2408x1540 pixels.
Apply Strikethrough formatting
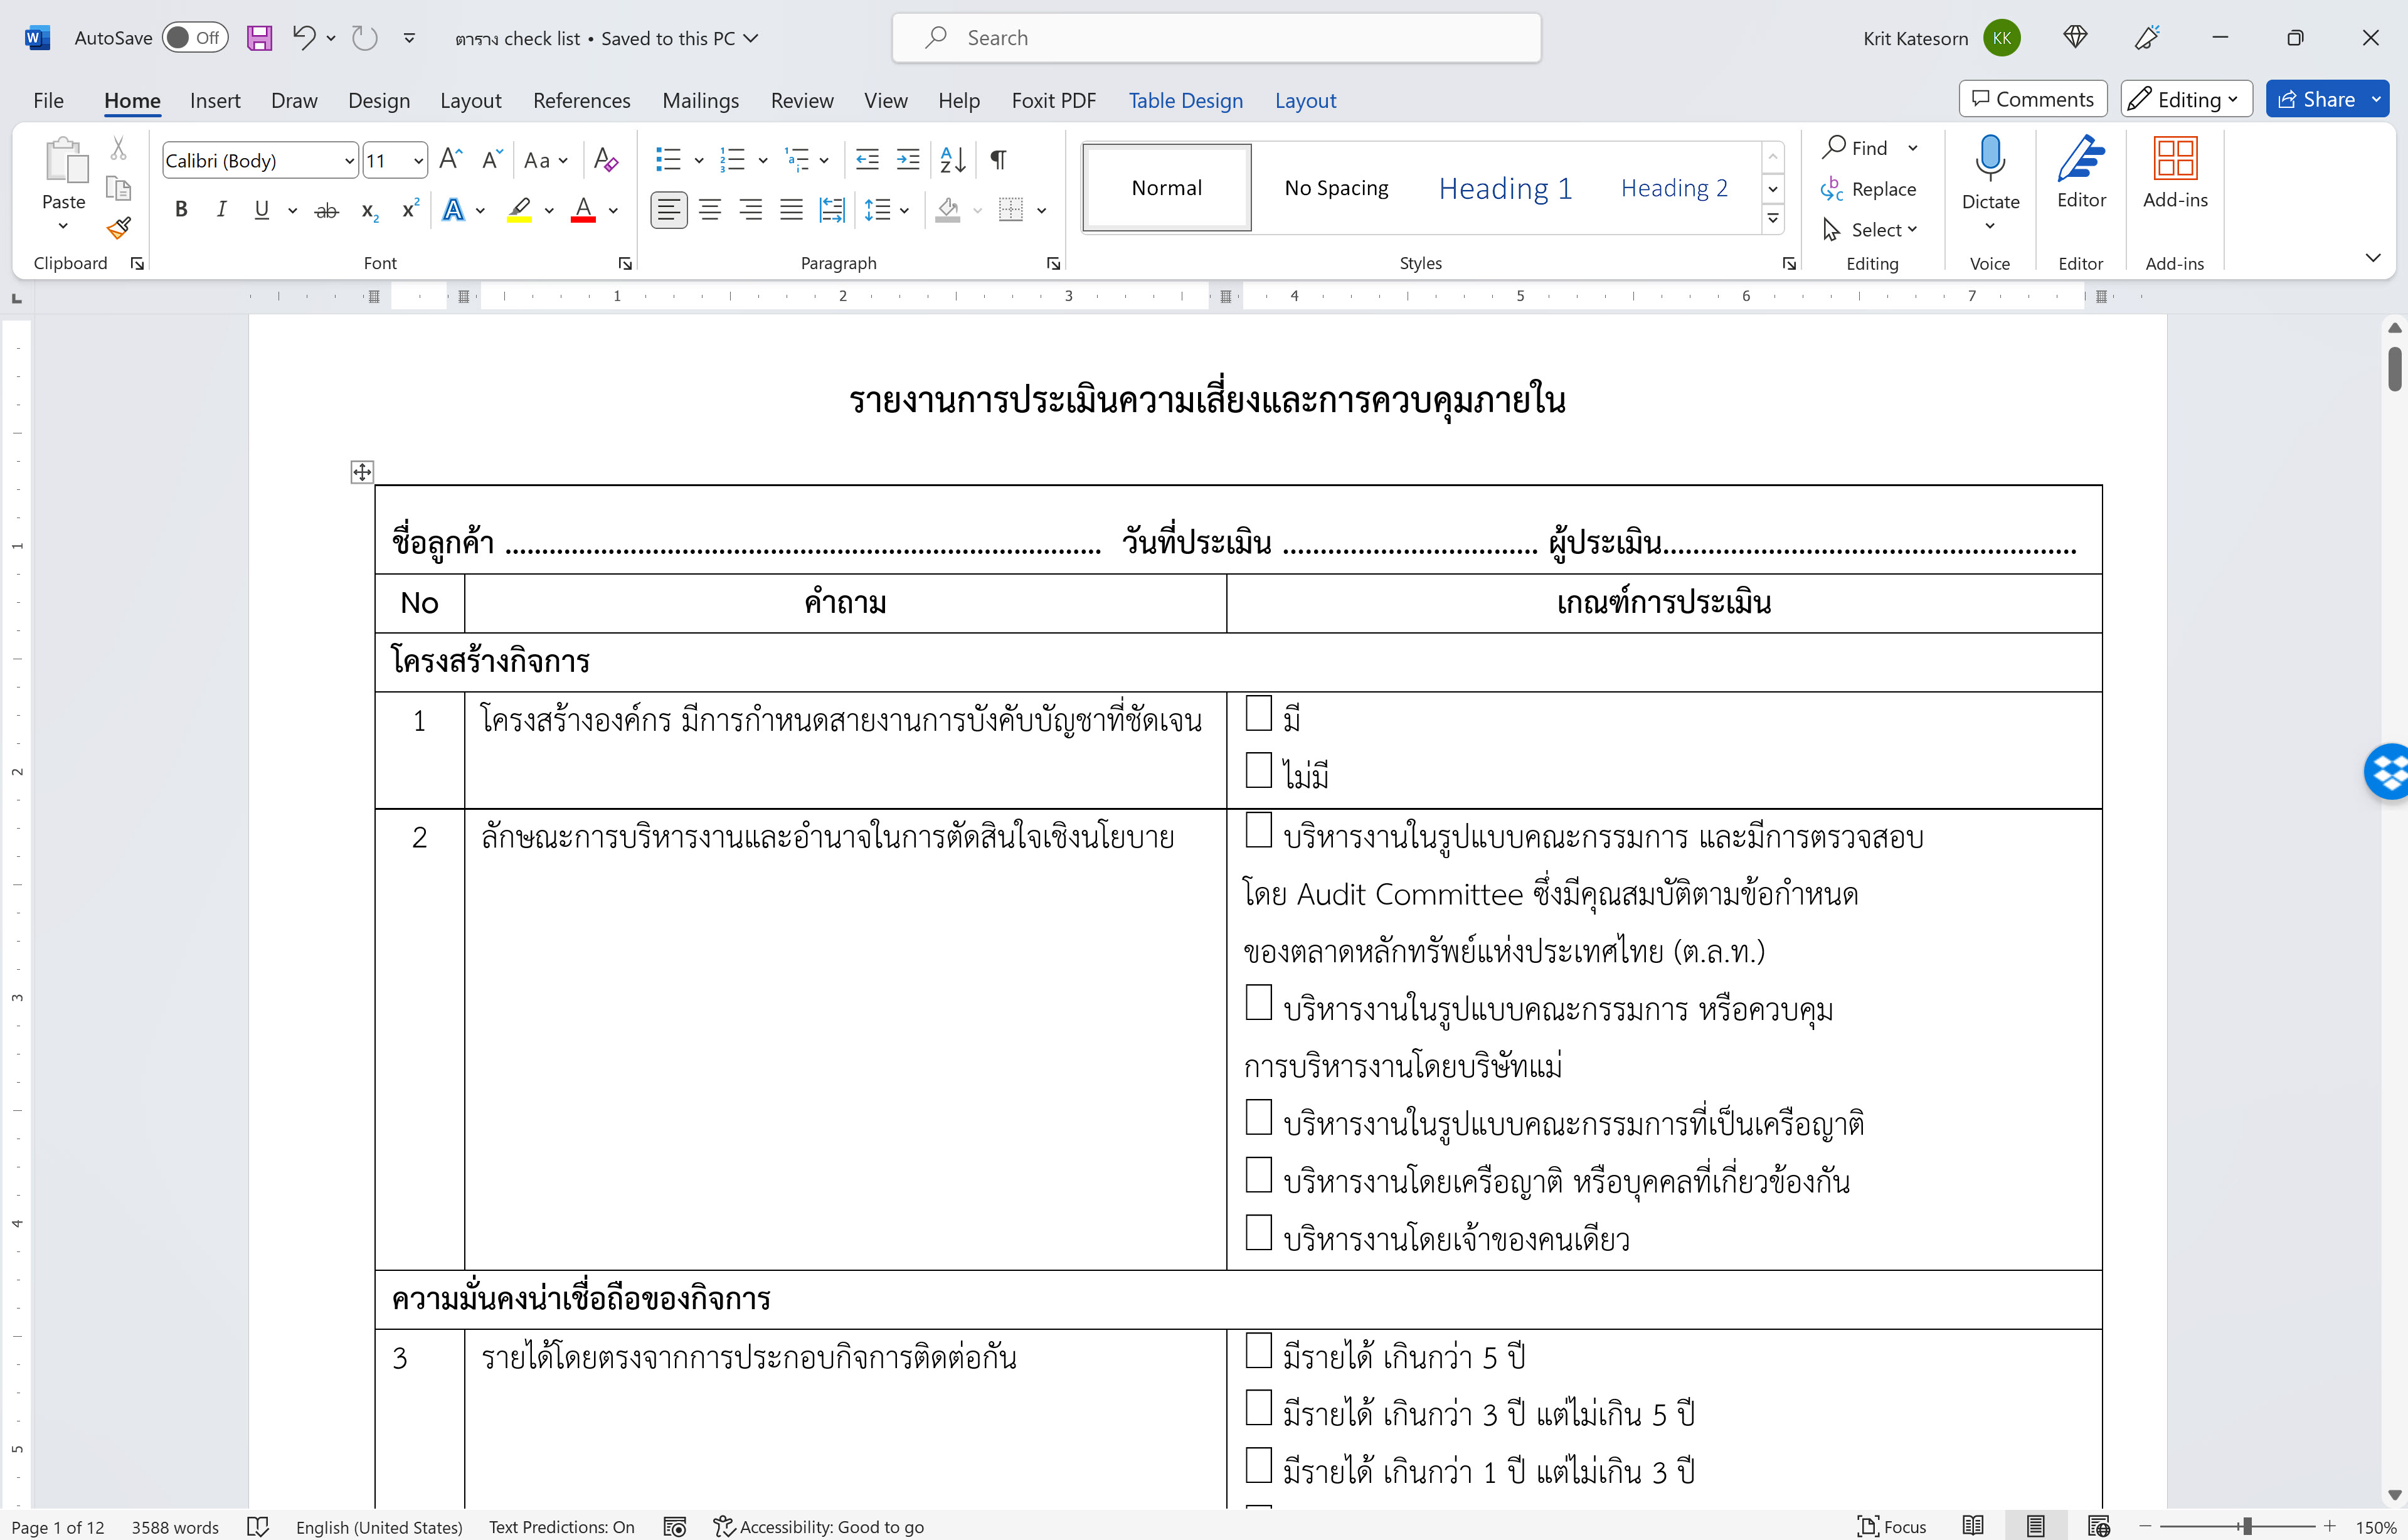(326, 210)
